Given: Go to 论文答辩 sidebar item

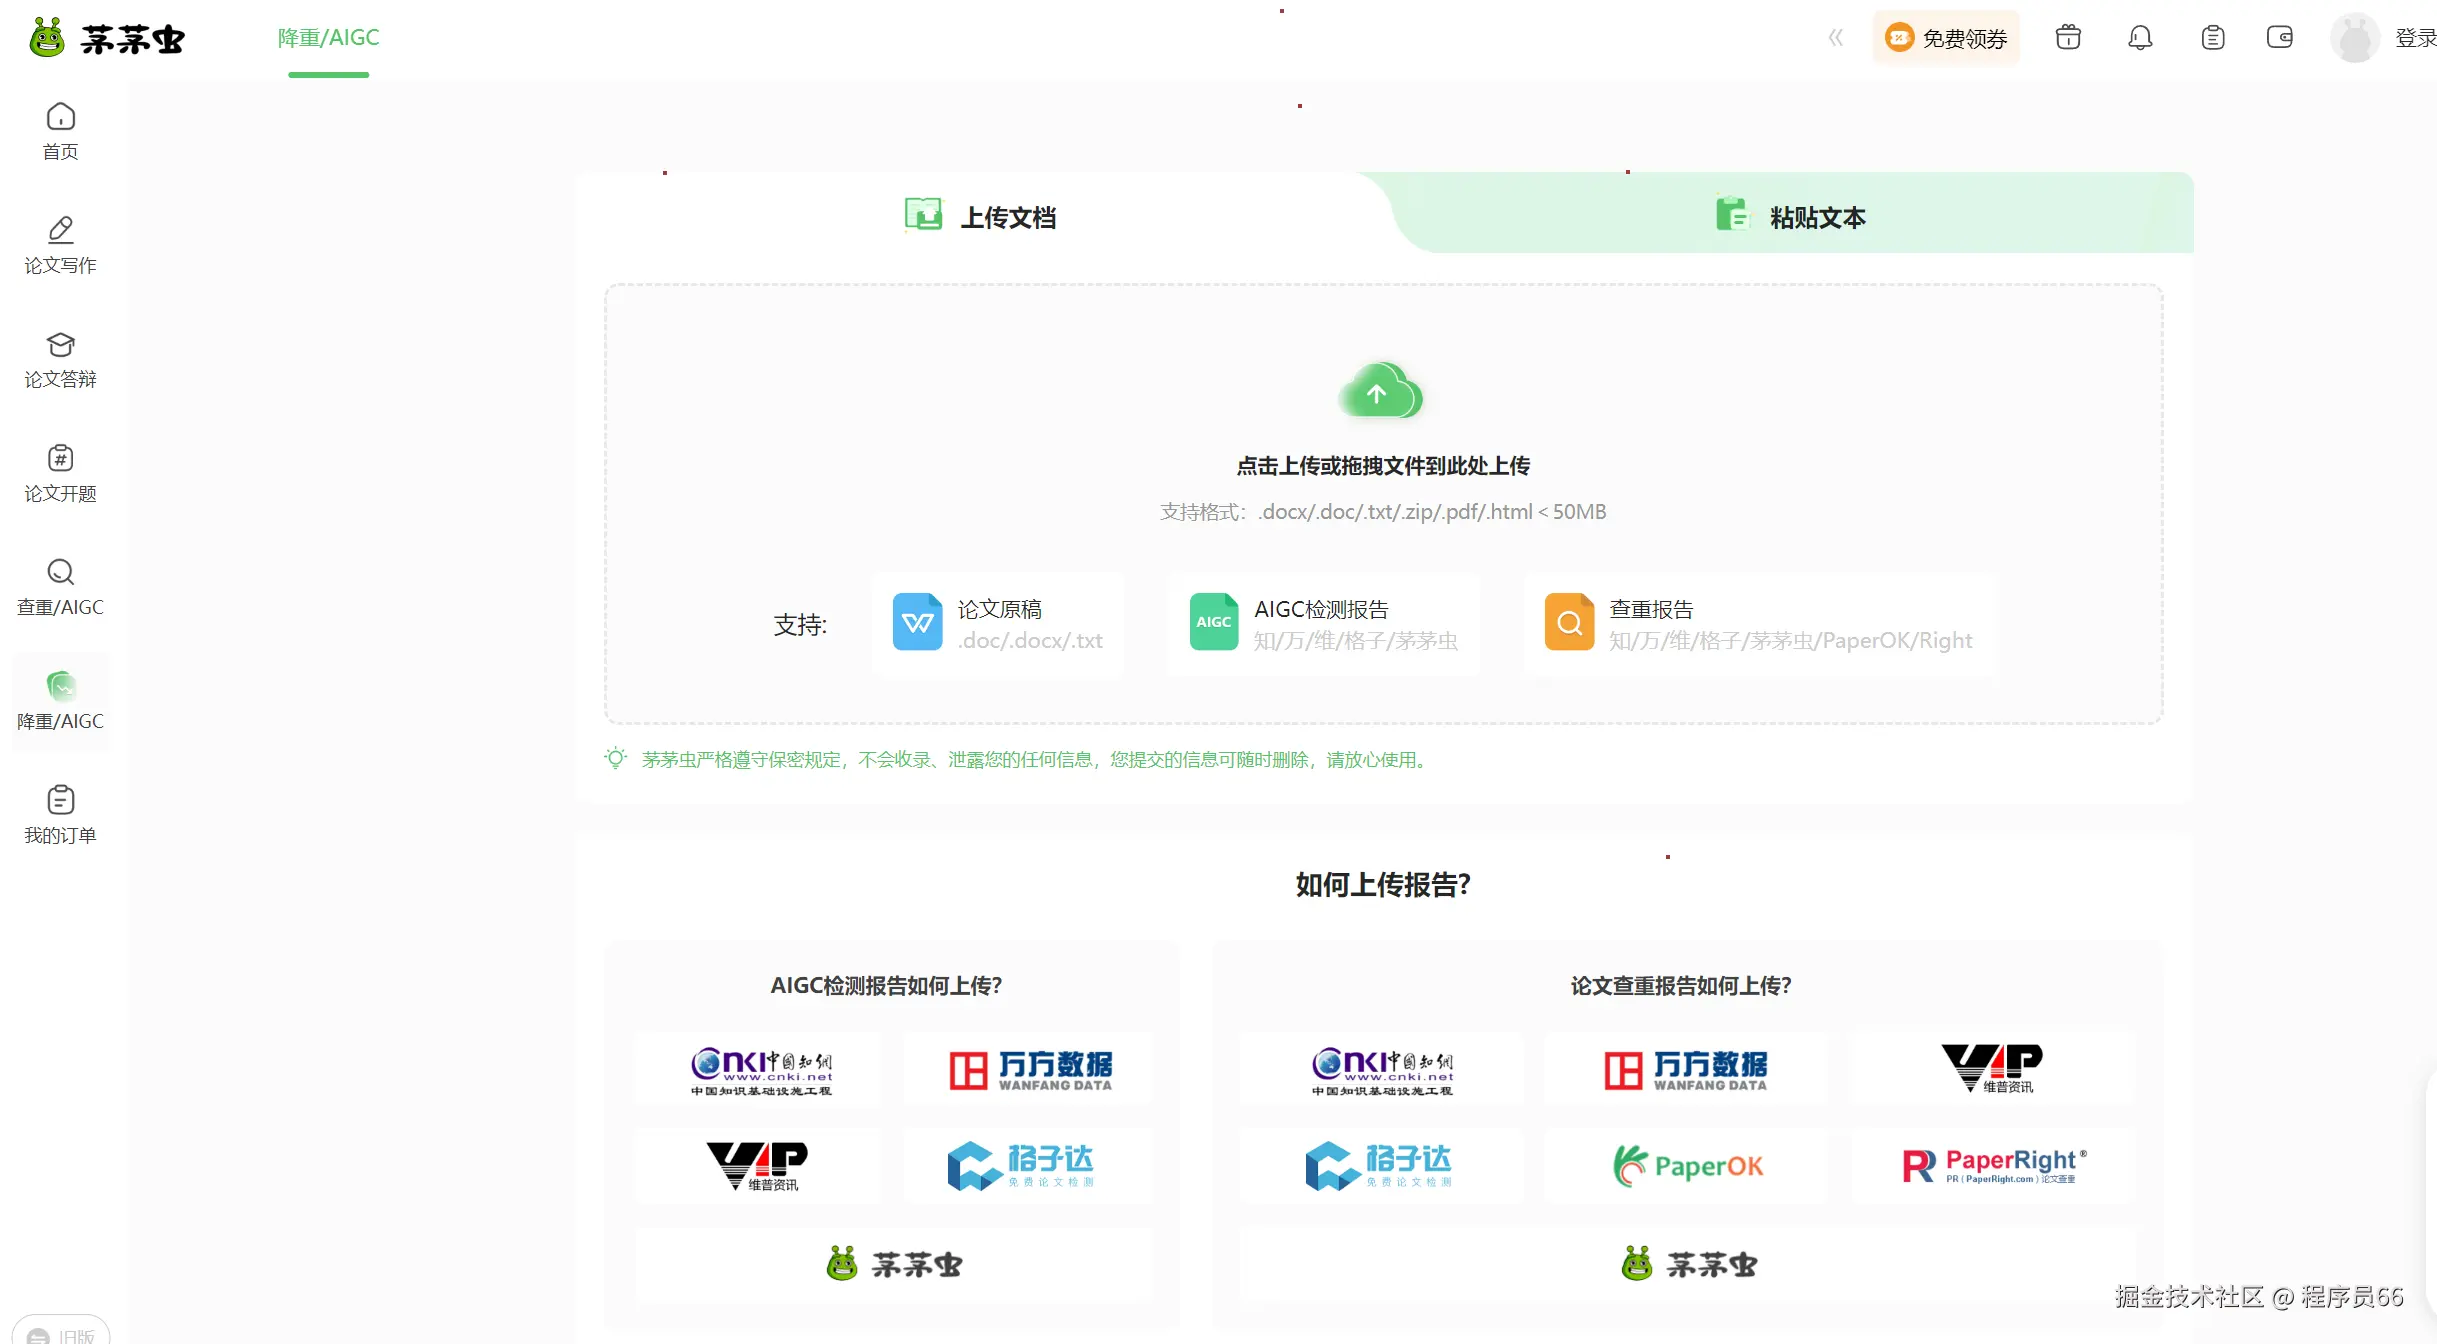Looking at the screenshot, I should (x=60, y=359).
